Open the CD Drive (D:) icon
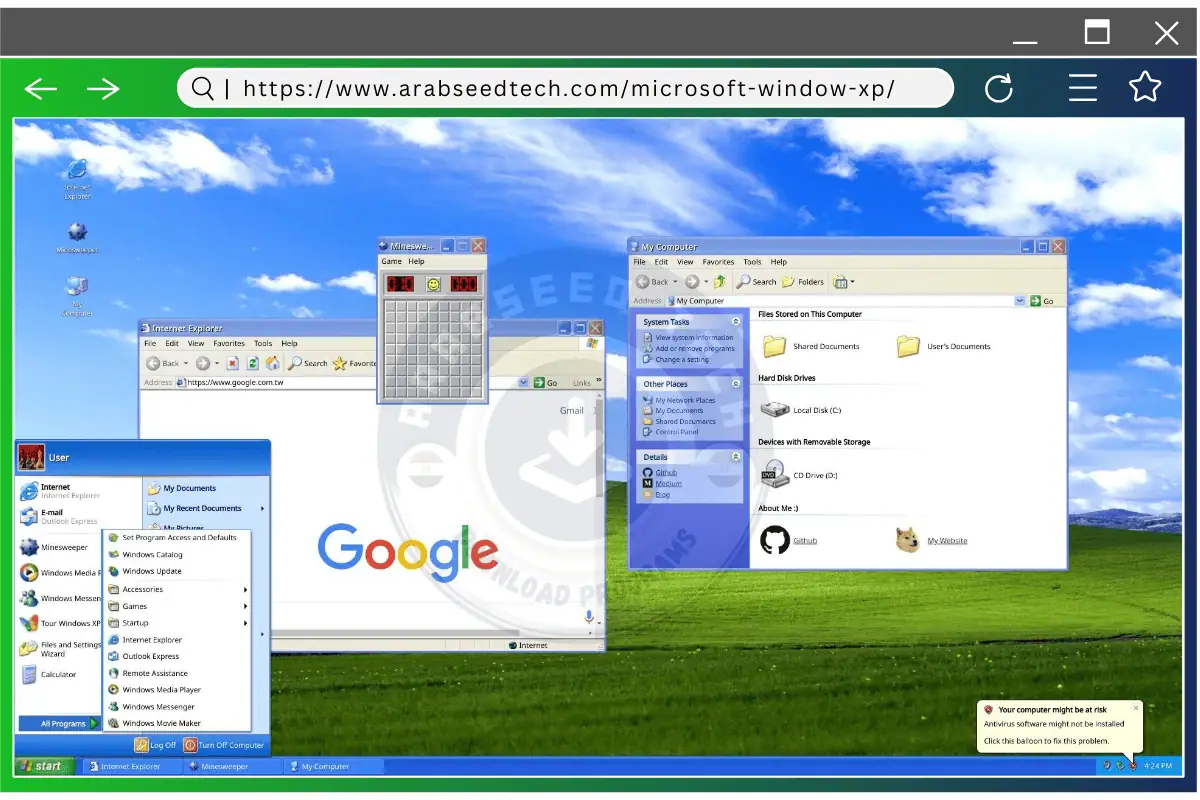The height and width of the screenshot is (800, 1200). pos(774,474)
